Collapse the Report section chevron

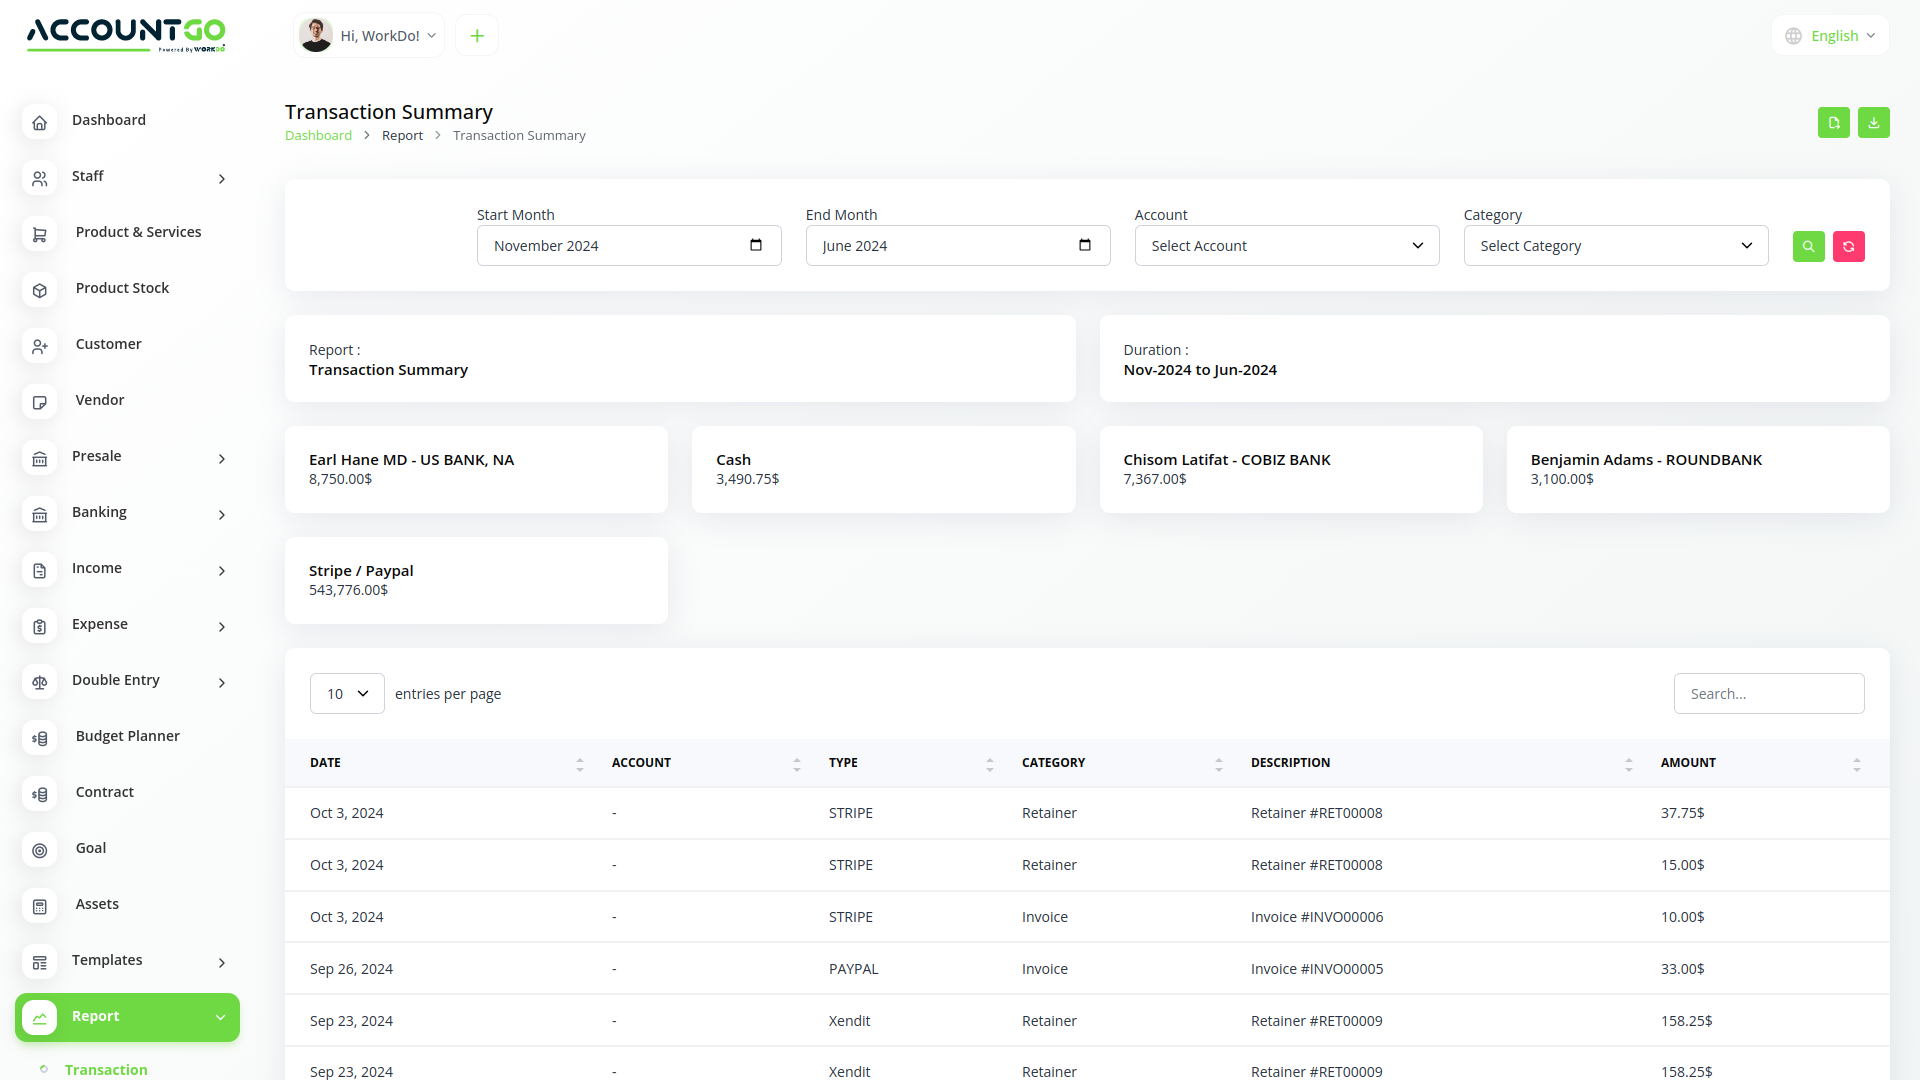(x=220, y=1018)
